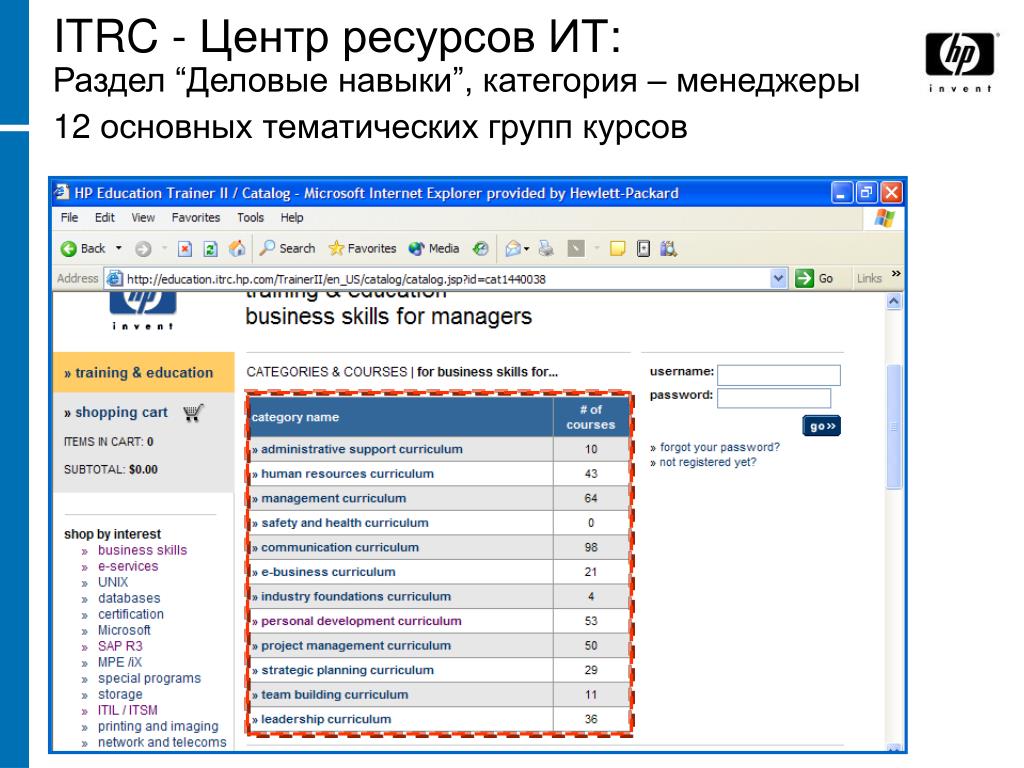Image resolution: width=1024 pixels, height=768 pixels.
Task: Open team building curriculum category
Action: [x=335, y=695]
